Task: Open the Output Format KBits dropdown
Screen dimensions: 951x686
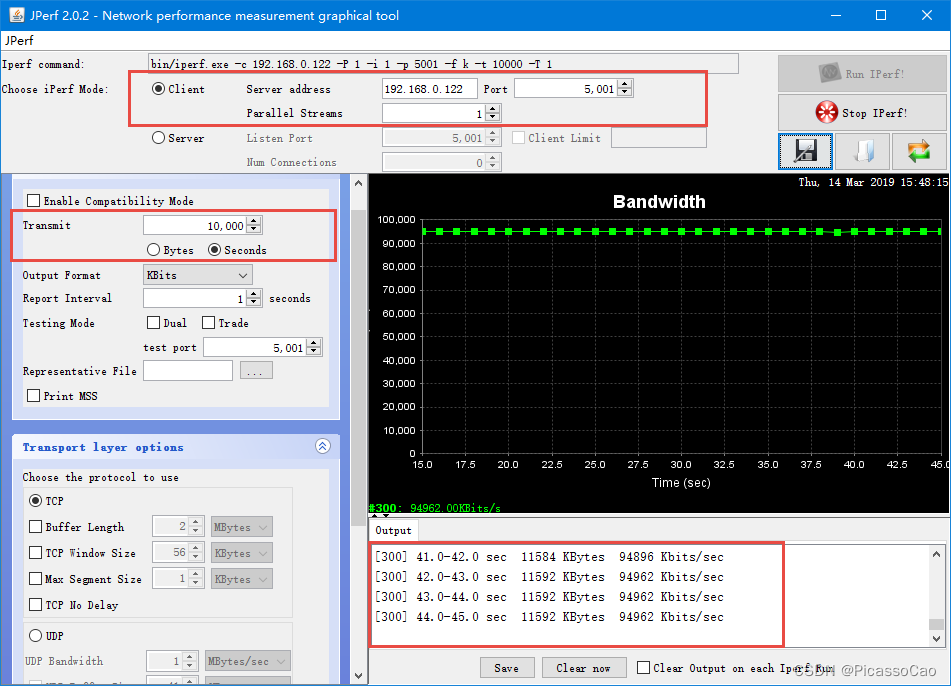Action: [x=198, y=275]
